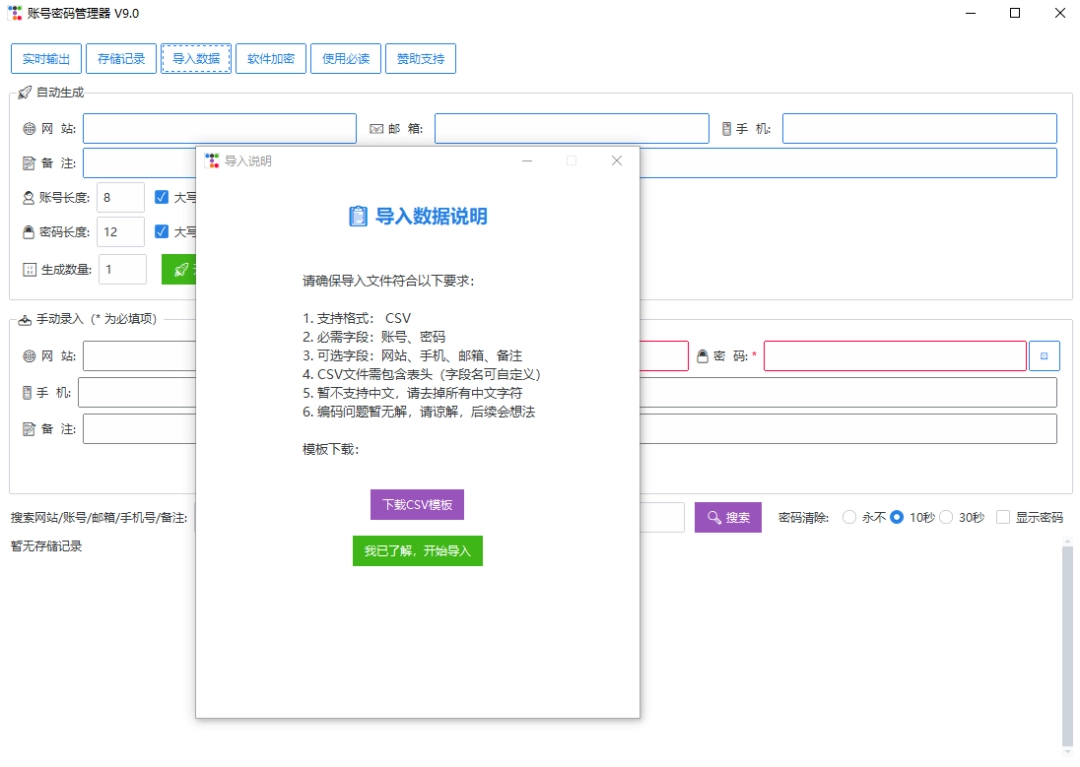Close the 导入说明 dialog
The image size is (1080, 767).
pos(616,160)
